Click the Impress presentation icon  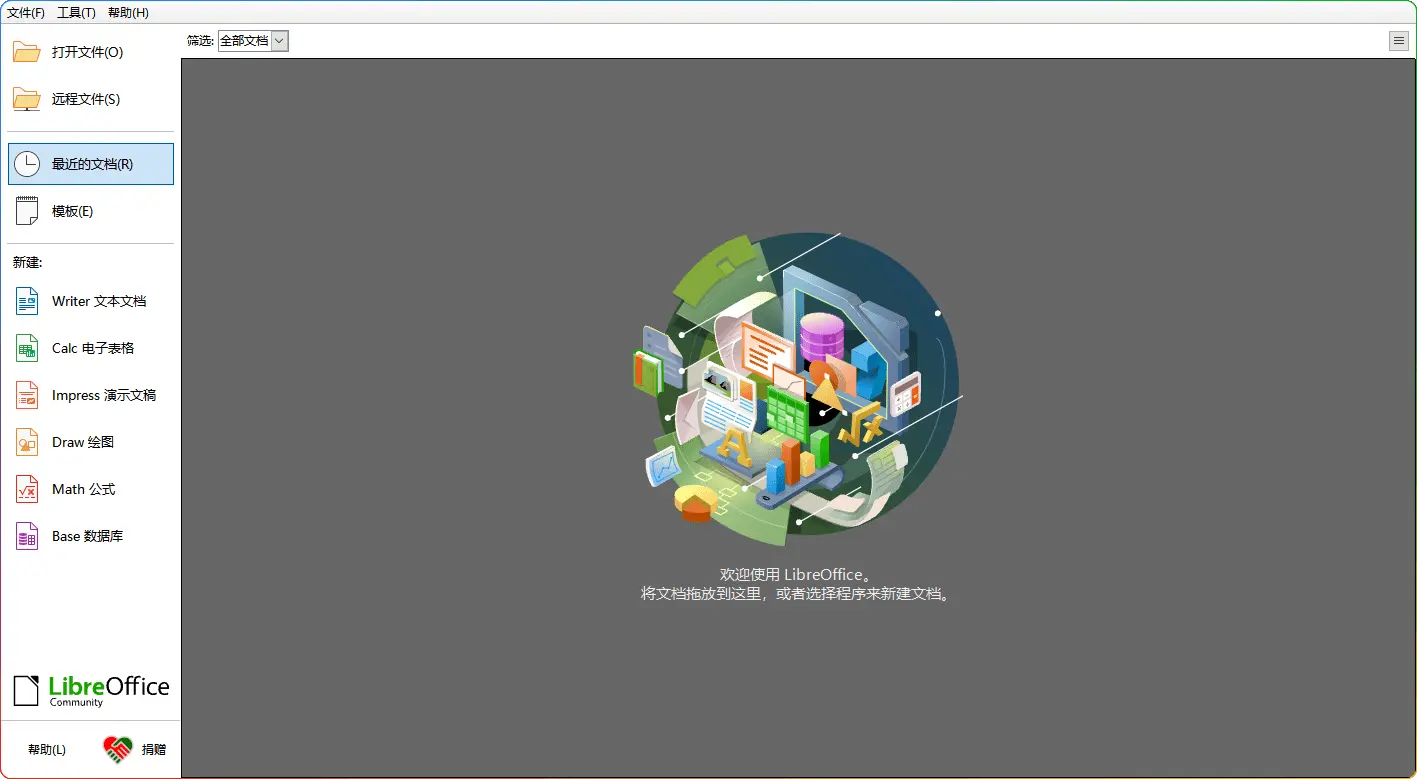tap(27, 395)
